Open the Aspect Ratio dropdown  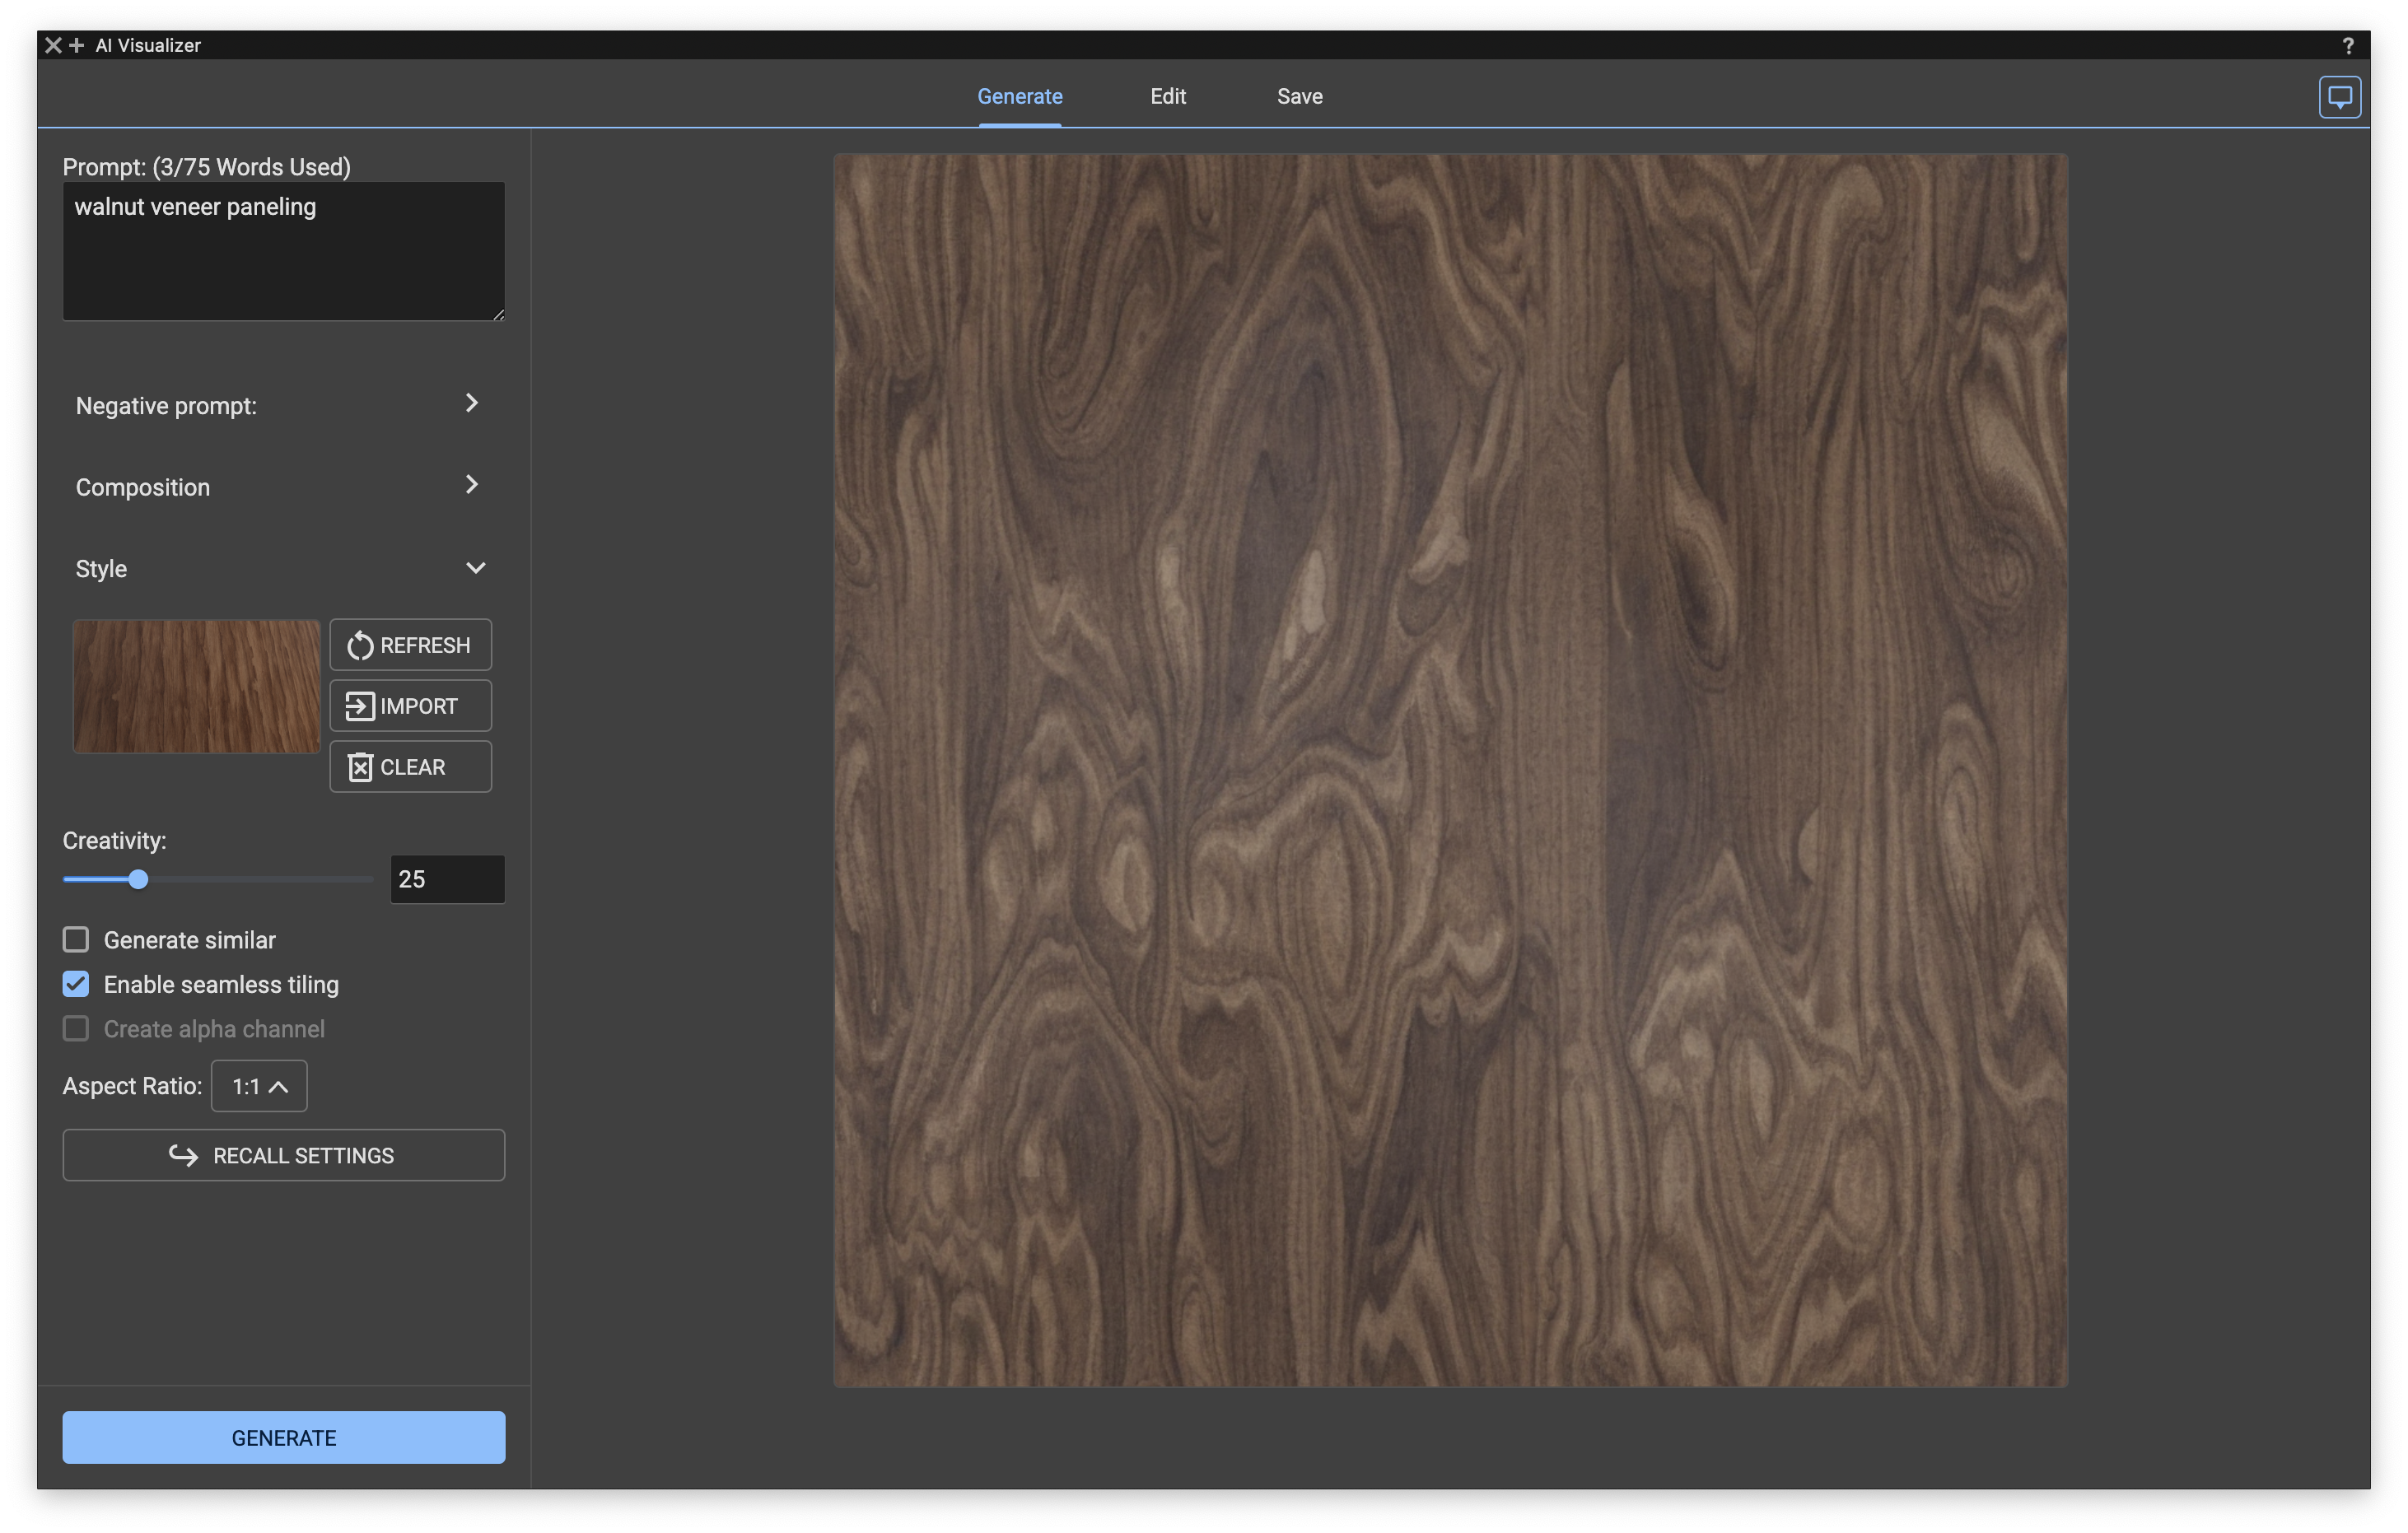point(259,1086)
